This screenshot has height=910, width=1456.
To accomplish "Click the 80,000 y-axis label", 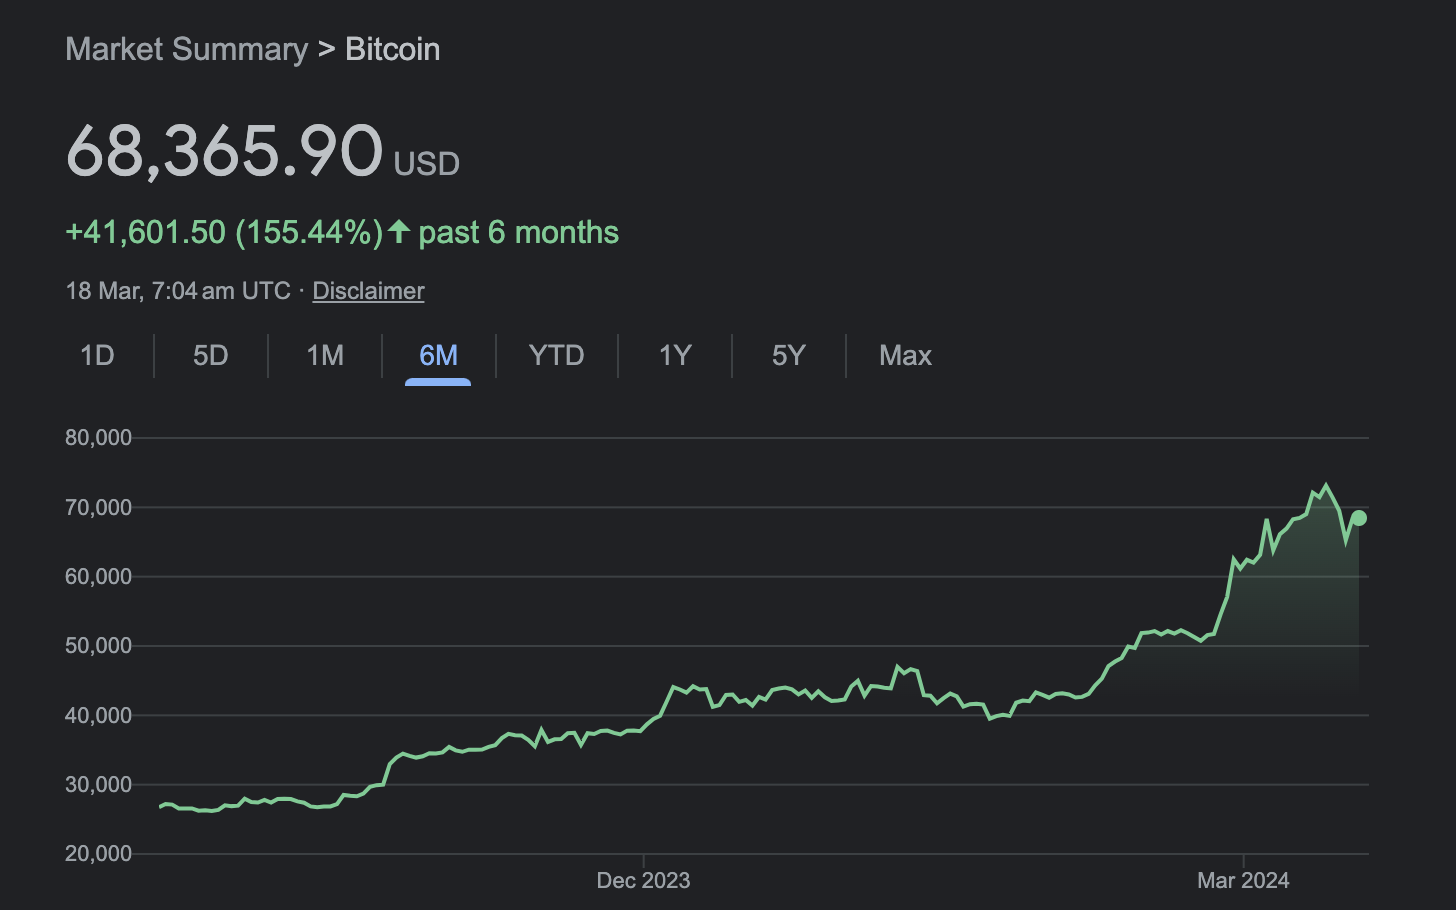I will click(98, 438).
